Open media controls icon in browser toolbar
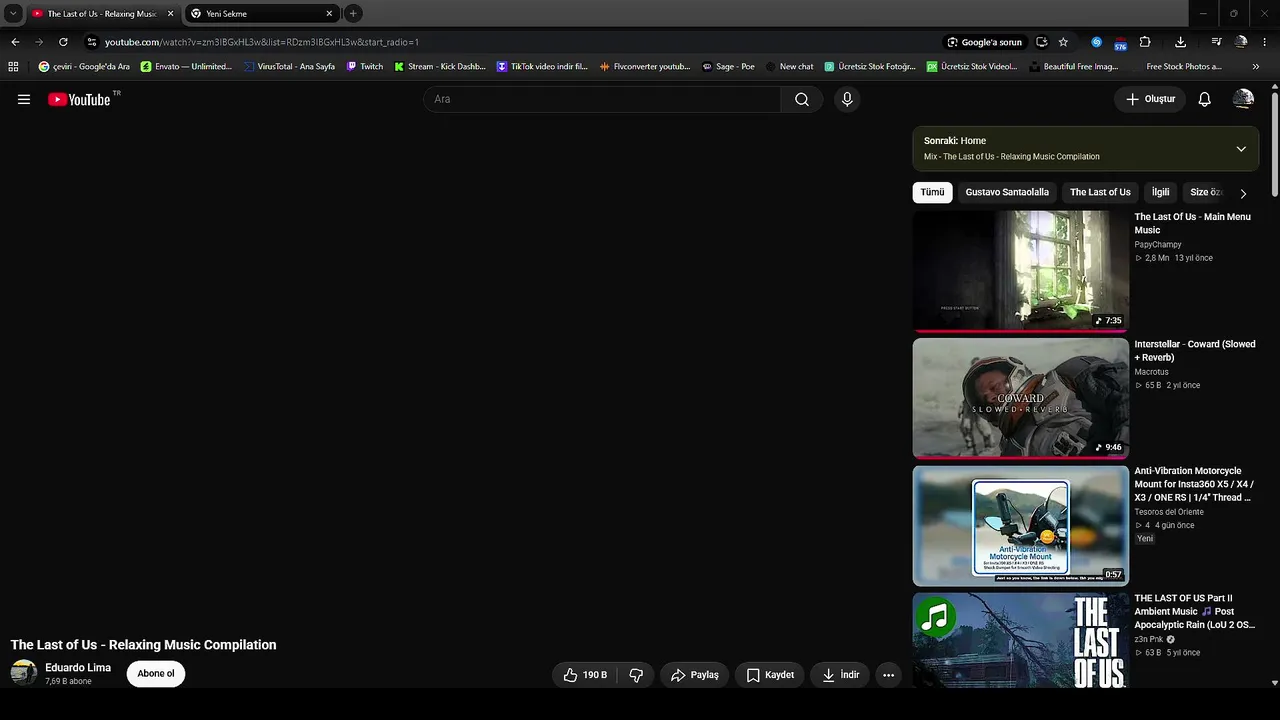This screenshot has height=720, width=1280. point(1216,42)
